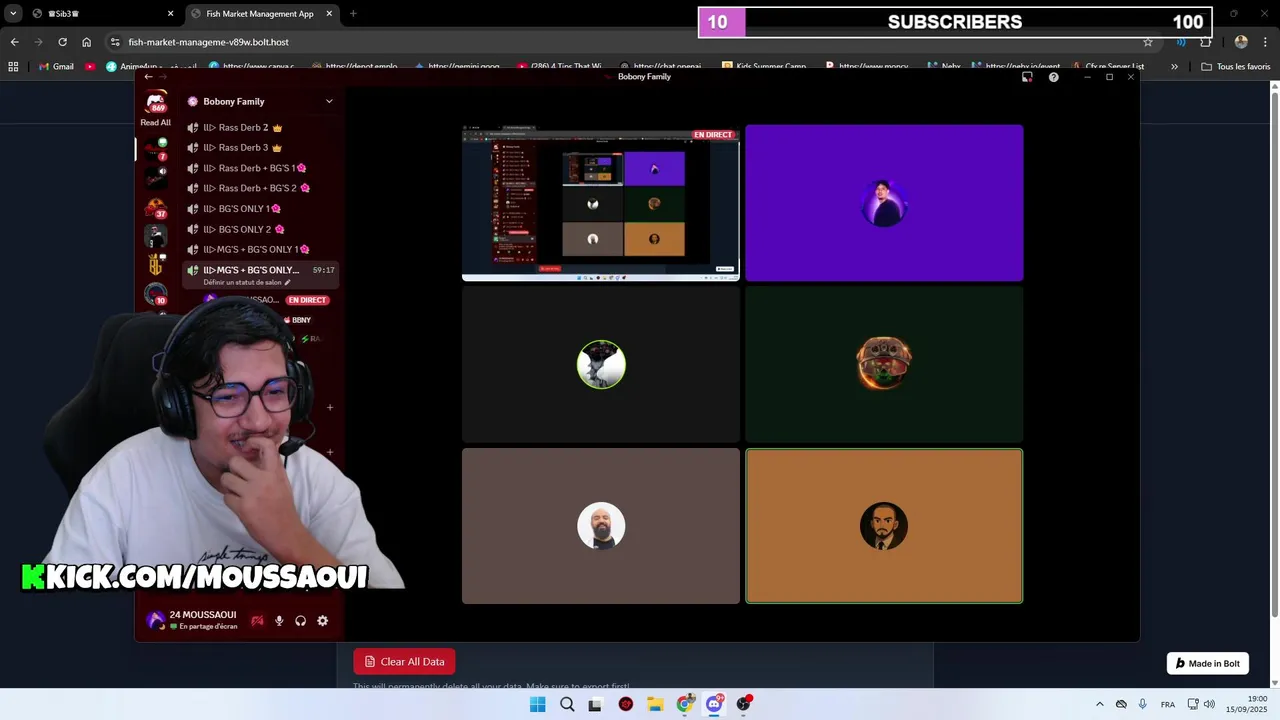The image size is (1280, 720).
Task: Open server icon with 37 badge
Action: tap(156, 207)
